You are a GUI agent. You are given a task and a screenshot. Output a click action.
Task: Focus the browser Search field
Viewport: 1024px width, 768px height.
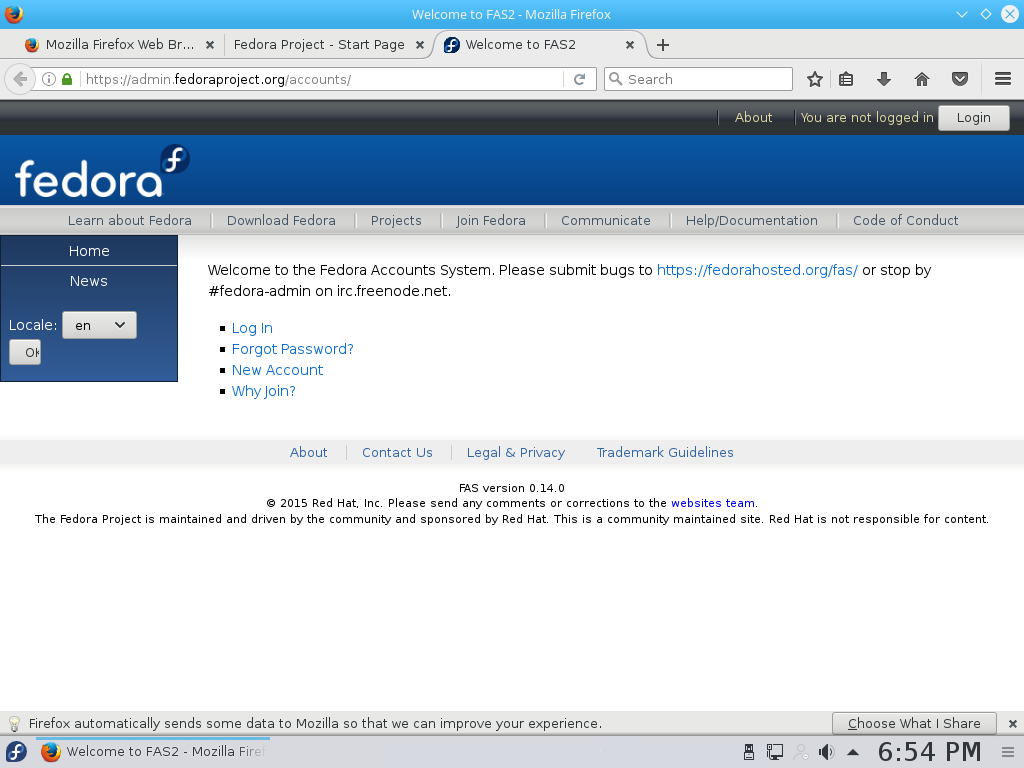[x=699, y=79]
